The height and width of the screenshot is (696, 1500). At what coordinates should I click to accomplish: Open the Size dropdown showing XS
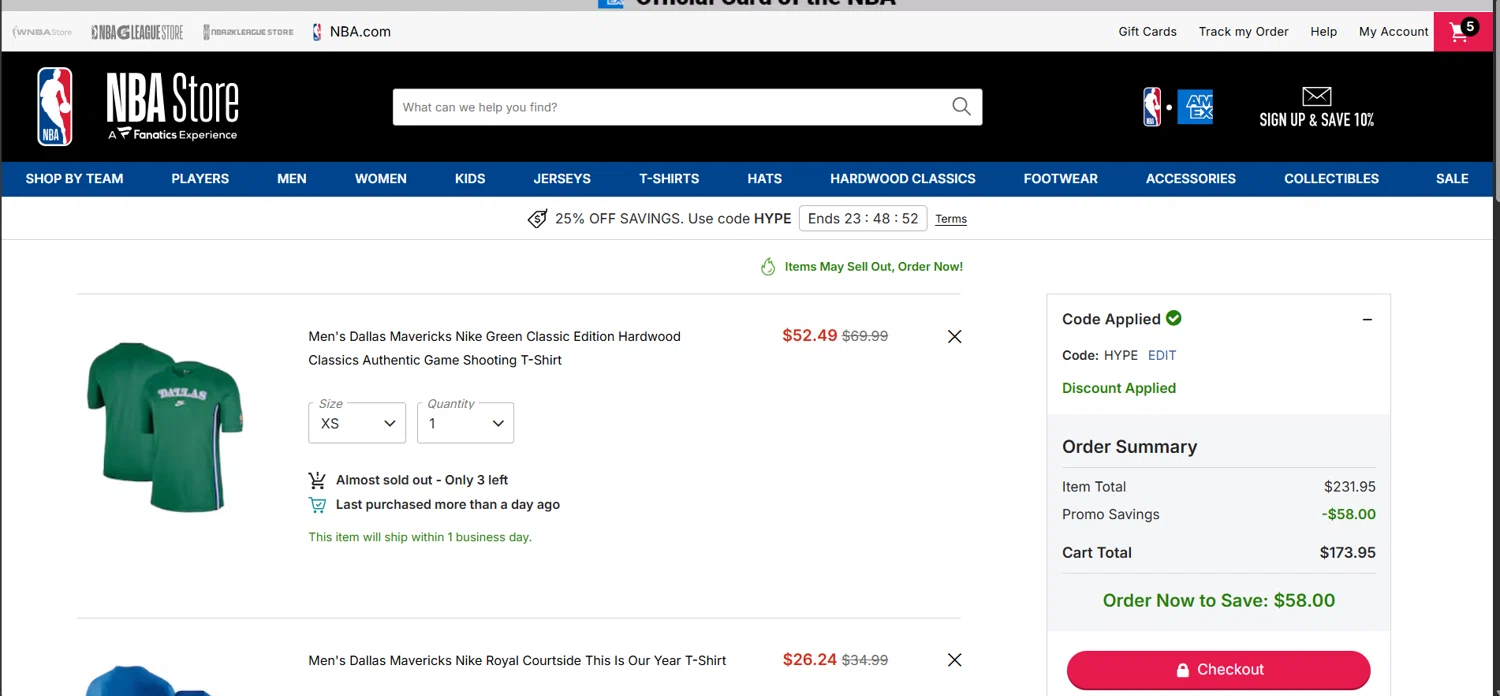(357, 423)
